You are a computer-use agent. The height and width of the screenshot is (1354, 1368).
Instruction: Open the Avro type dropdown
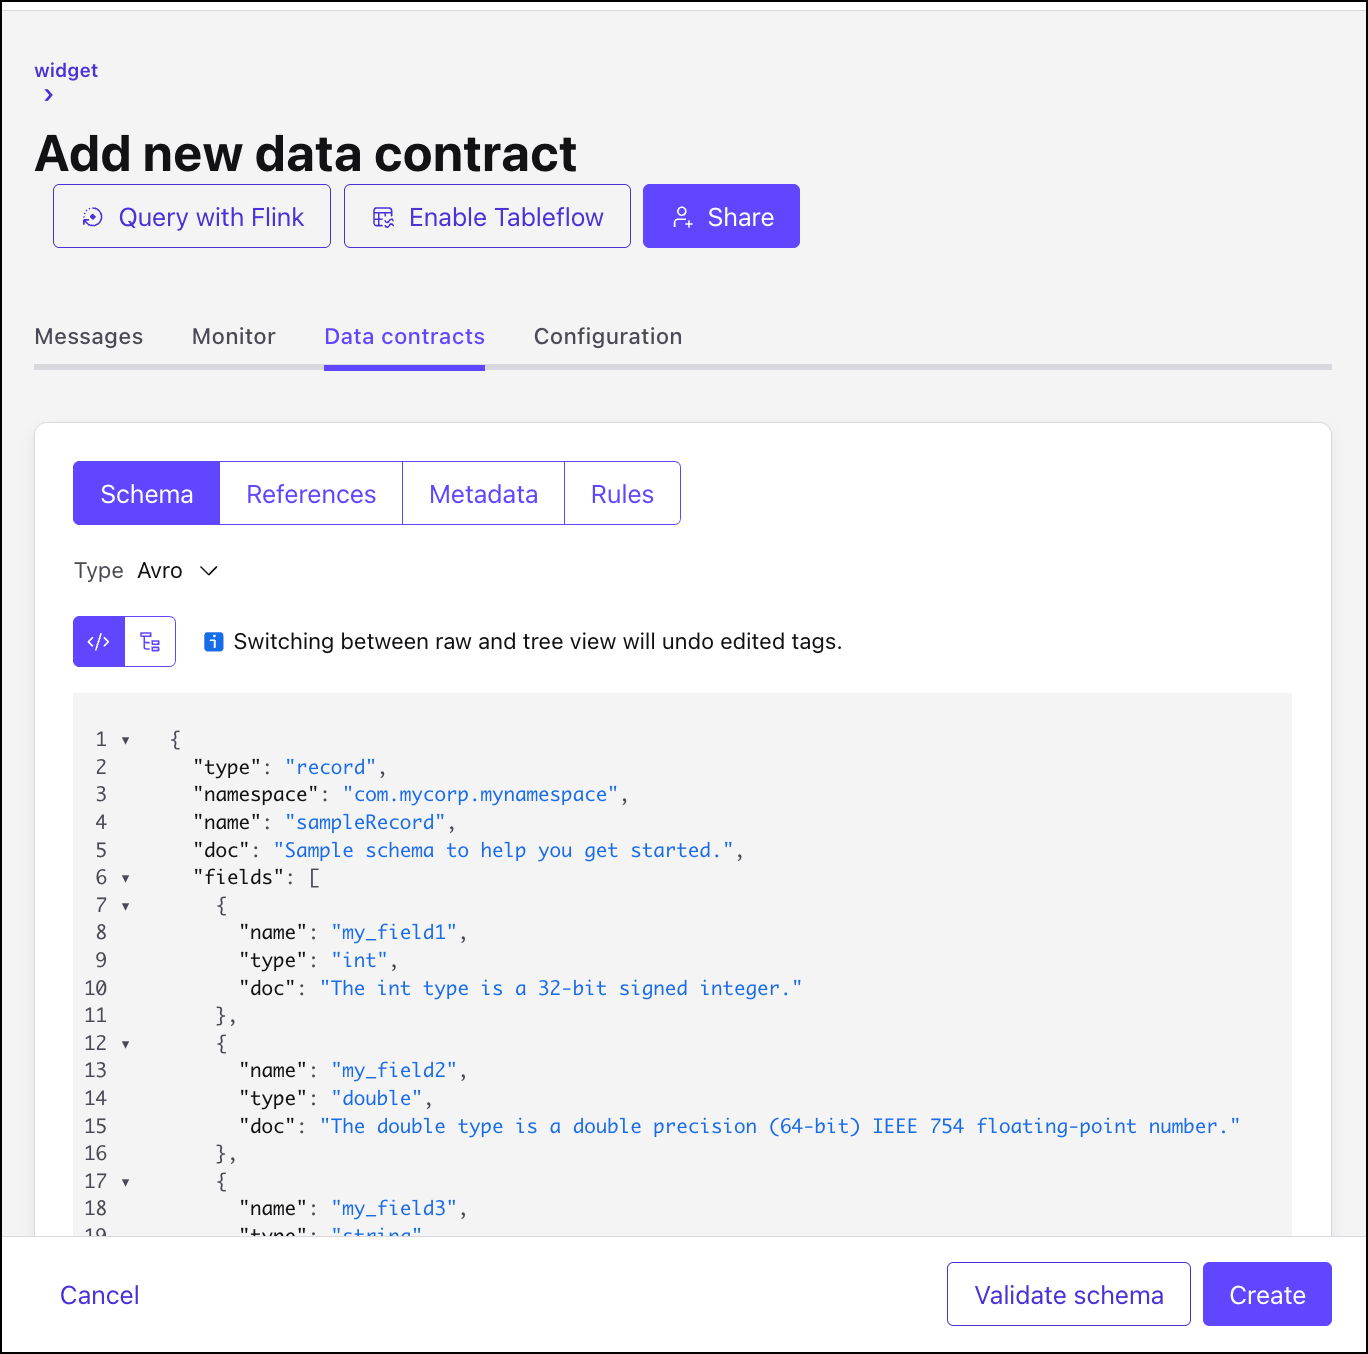pos(208,571)
